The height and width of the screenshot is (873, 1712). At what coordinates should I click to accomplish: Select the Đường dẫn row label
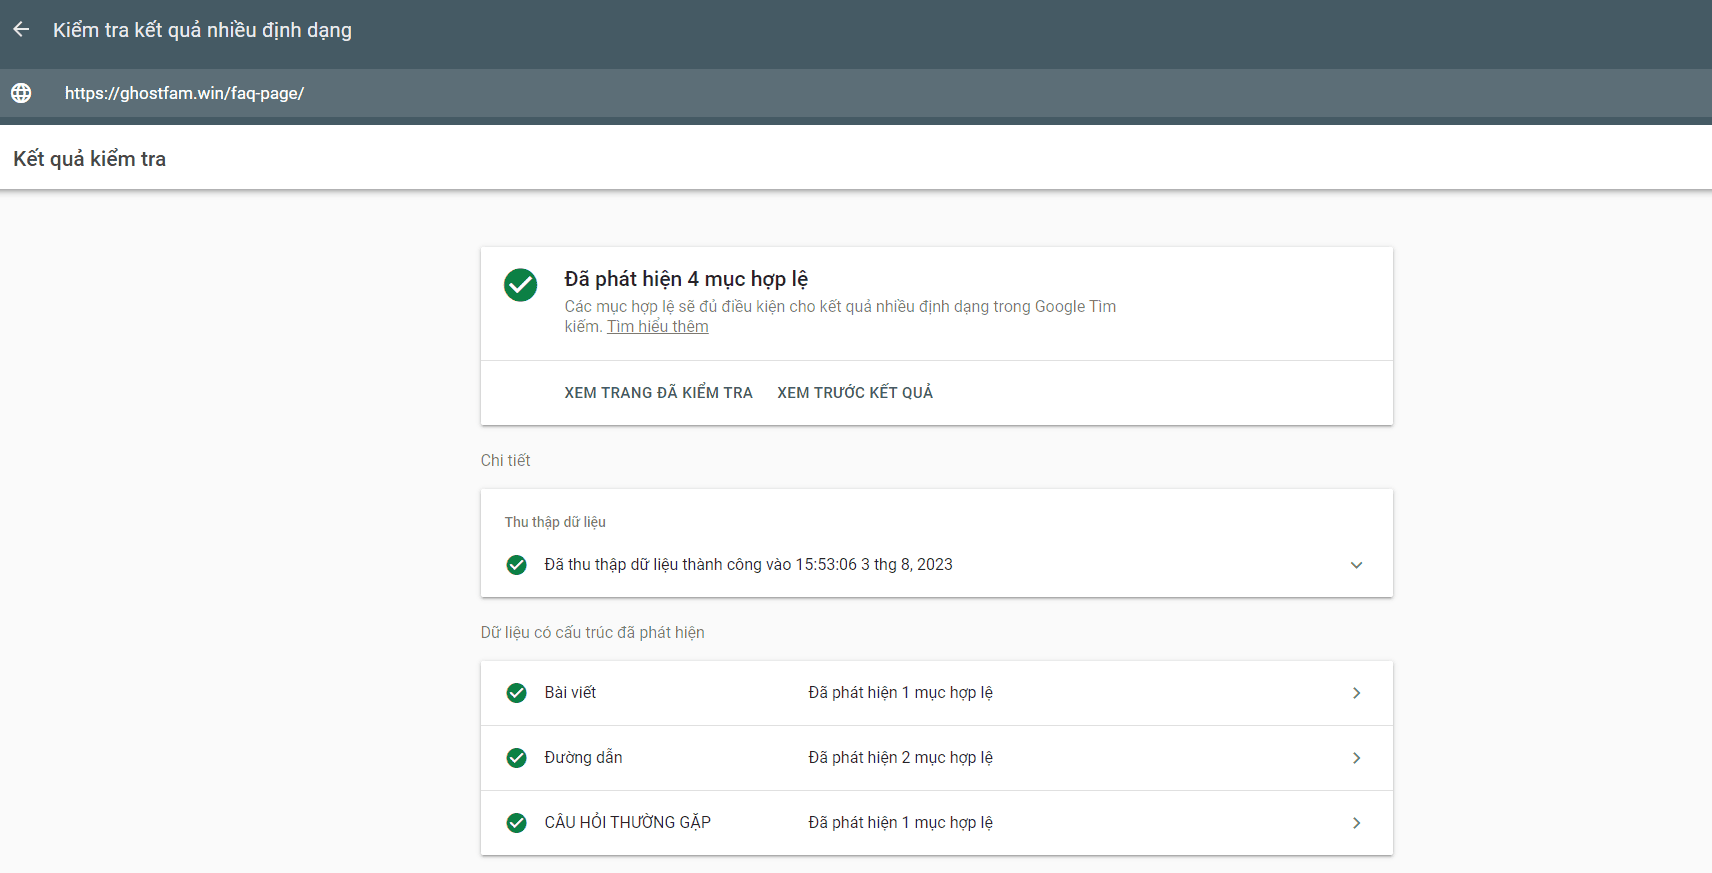583,758
